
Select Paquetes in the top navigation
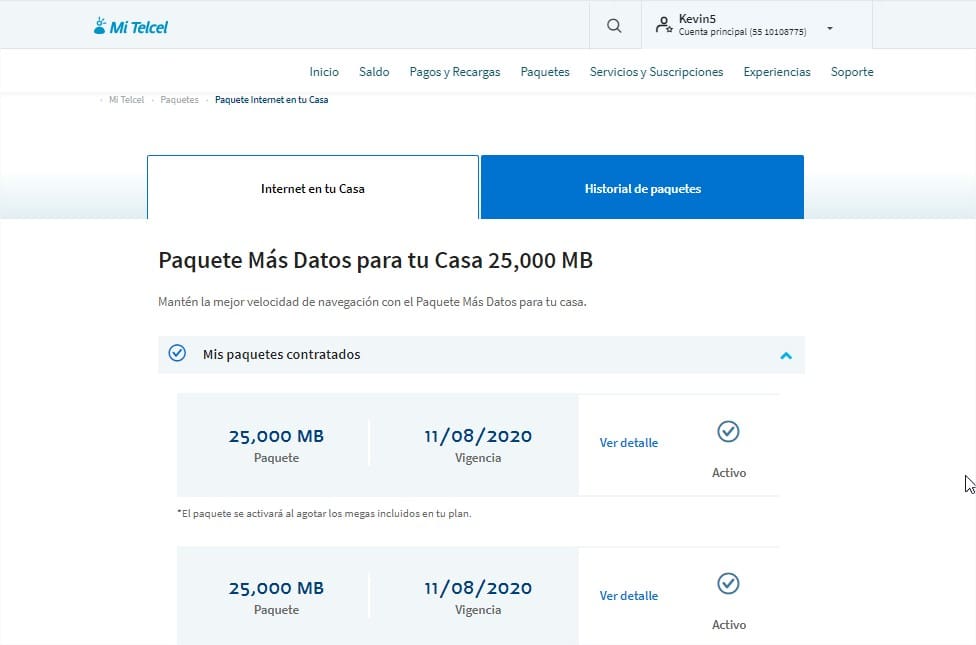coord(545,72)
